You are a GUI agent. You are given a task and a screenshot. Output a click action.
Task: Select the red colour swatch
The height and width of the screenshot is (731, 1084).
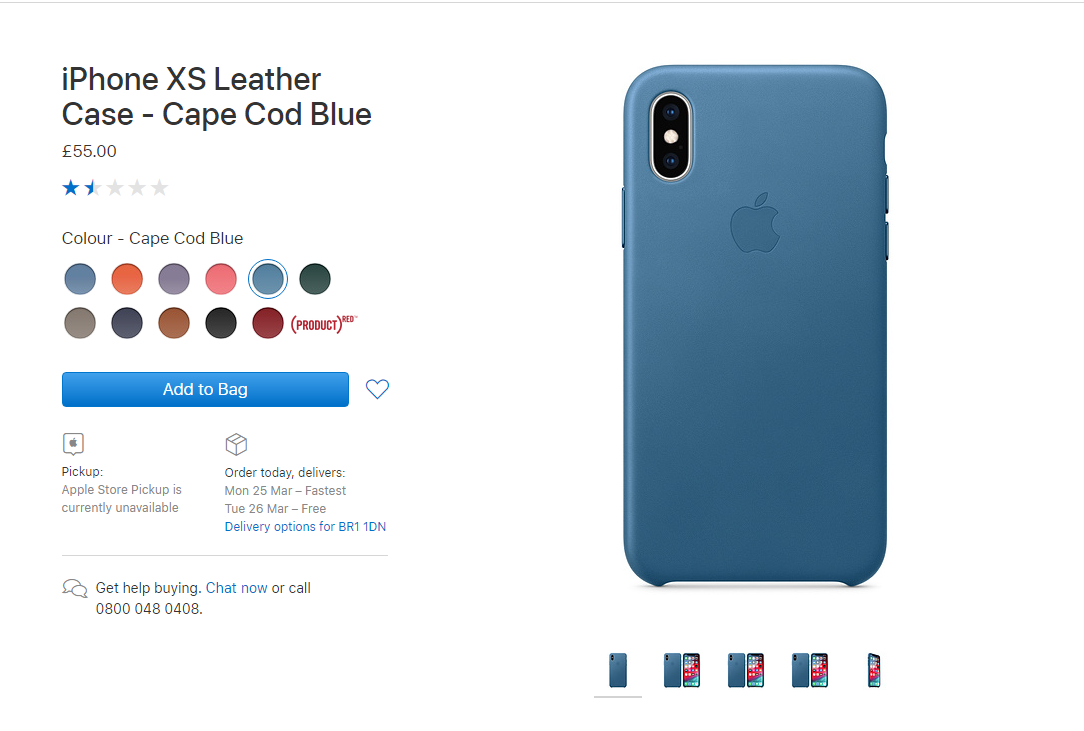coord(268,323)
